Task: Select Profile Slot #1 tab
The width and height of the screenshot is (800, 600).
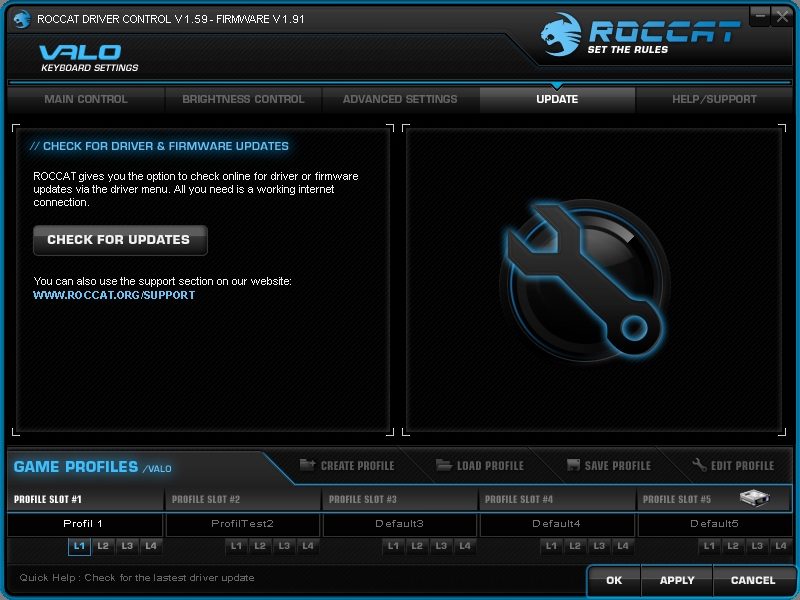Action: (86, 499)
